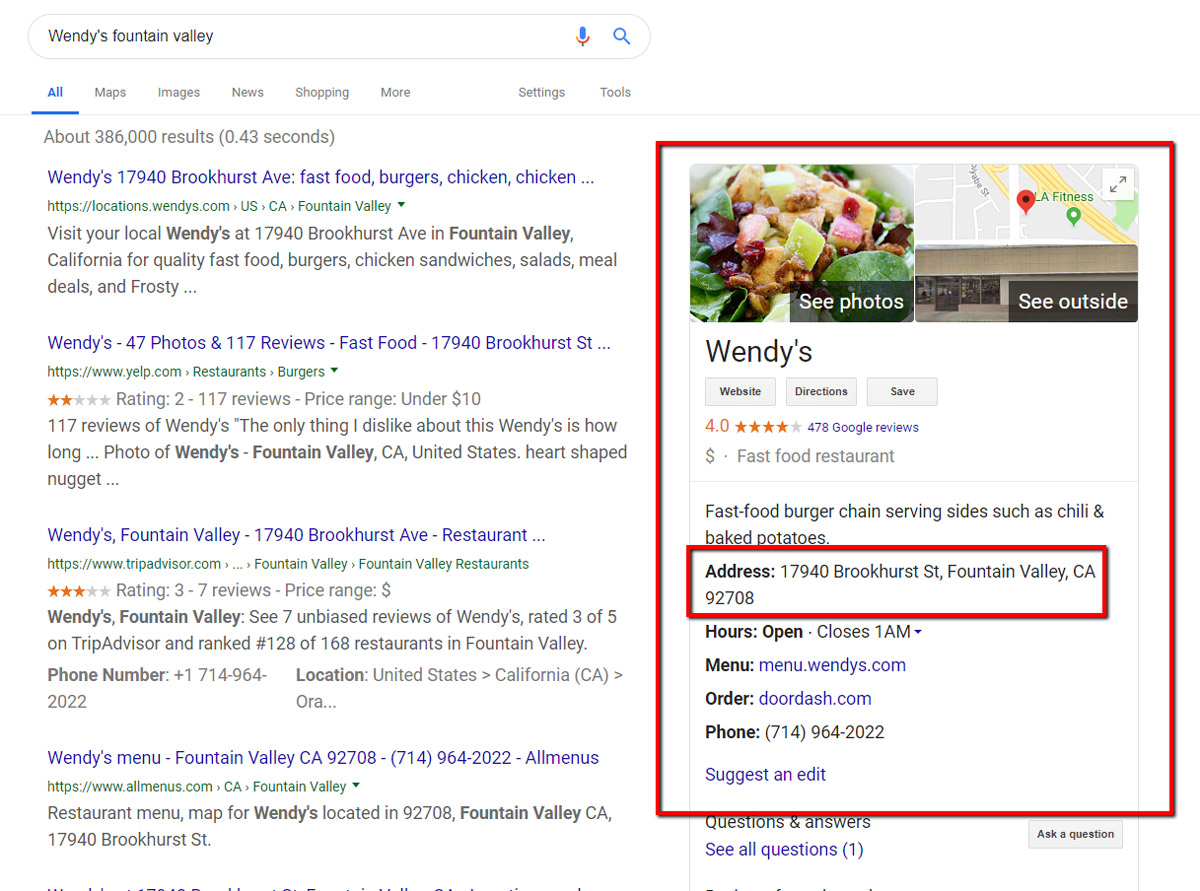Open the Yelp Wendy's 47 Photos result
Image resolution: width=1200 pixels, height=891 pixels.
click(329, 343)
